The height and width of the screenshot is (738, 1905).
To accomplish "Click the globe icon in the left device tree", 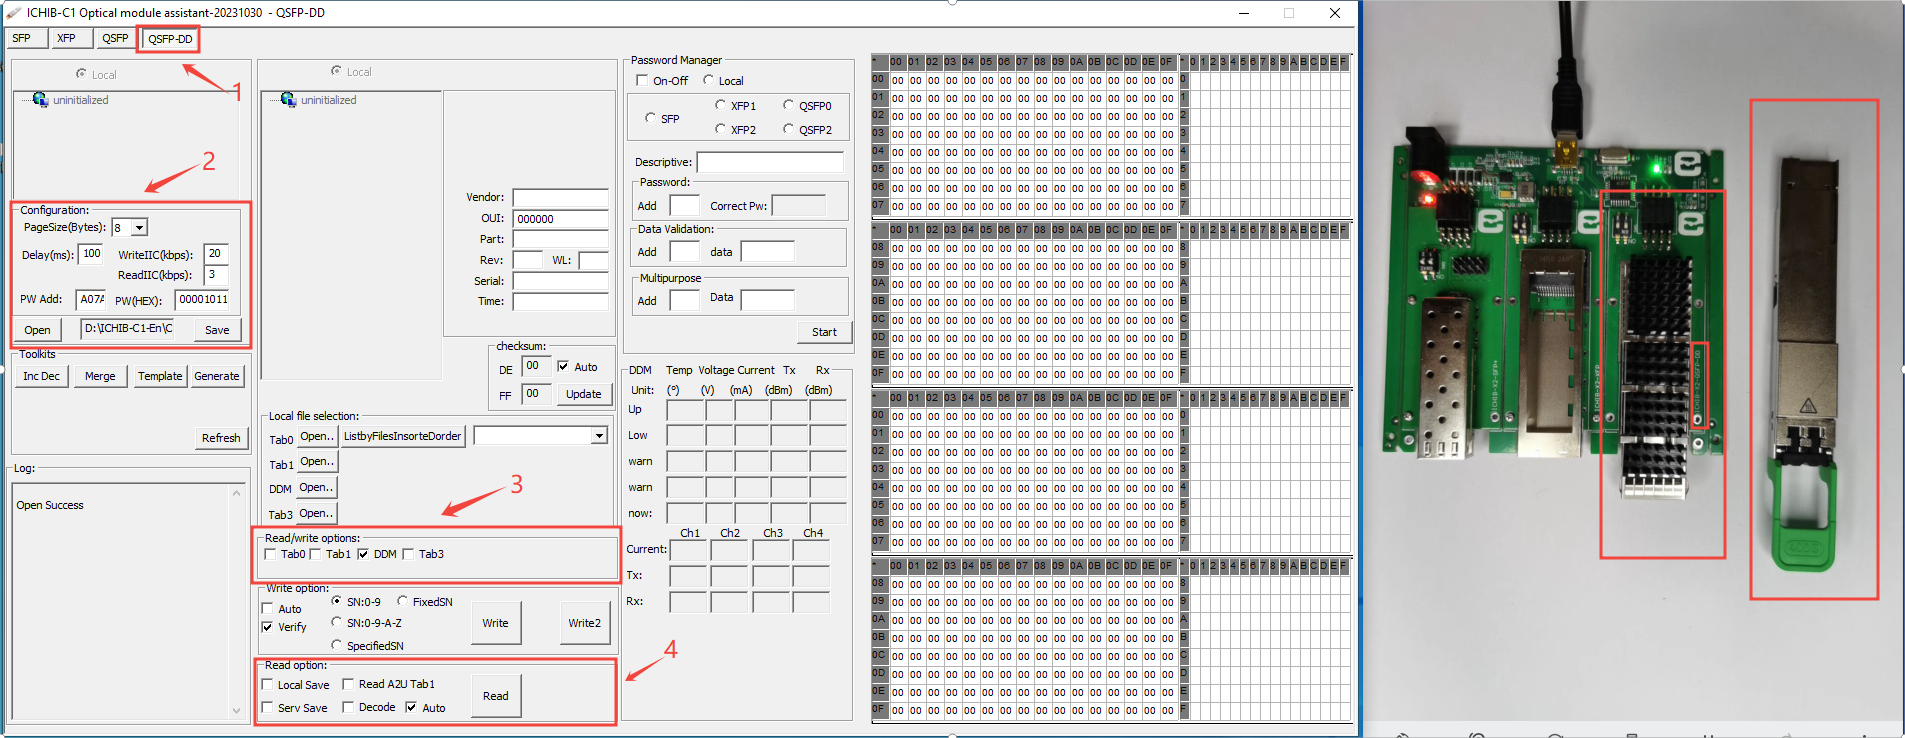I will click(x=40, y=100).
